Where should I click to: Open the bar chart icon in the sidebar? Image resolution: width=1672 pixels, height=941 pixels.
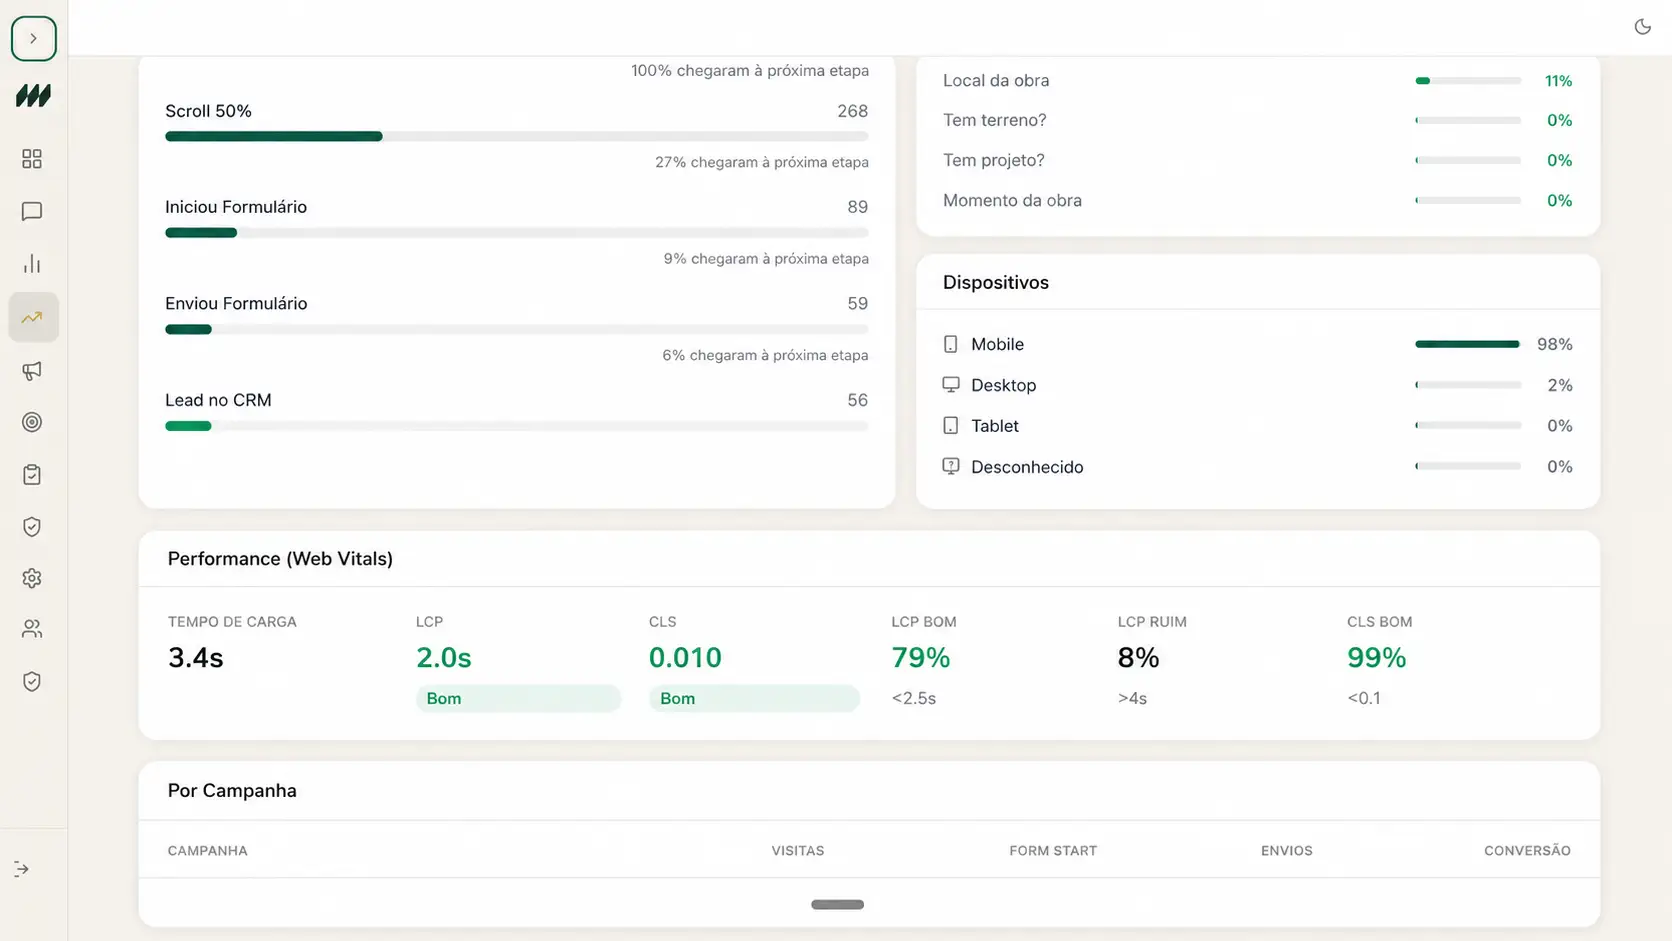32,264
